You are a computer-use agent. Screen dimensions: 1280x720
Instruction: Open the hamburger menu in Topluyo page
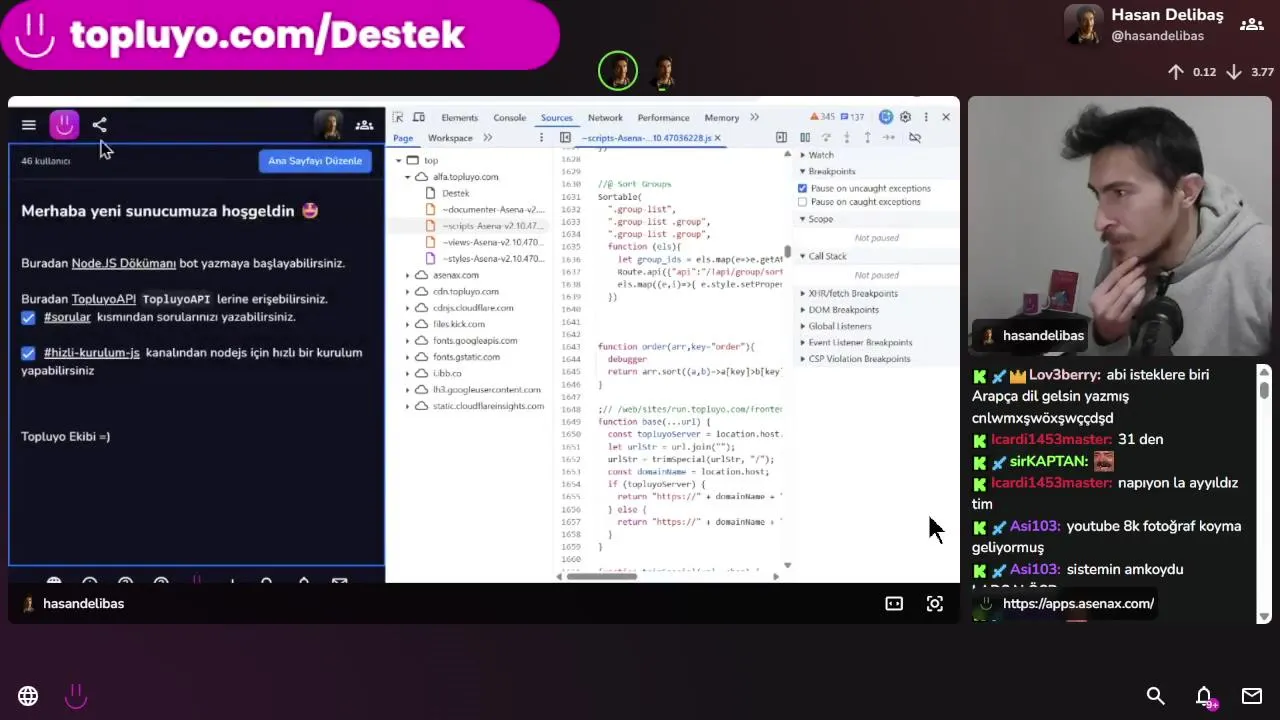[x=29, y=125]
